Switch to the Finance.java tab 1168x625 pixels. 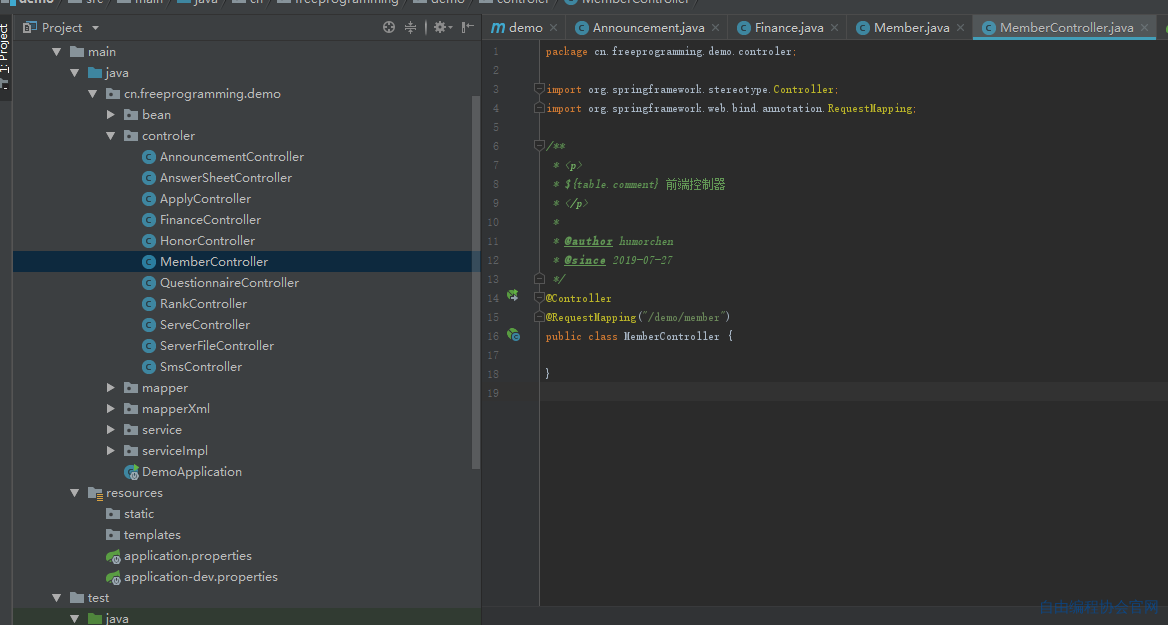(788, 28)
